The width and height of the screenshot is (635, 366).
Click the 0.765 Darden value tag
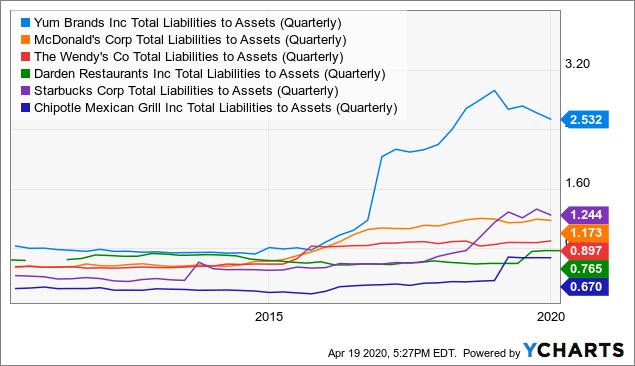pyautogui.click(x=585, y=268)
